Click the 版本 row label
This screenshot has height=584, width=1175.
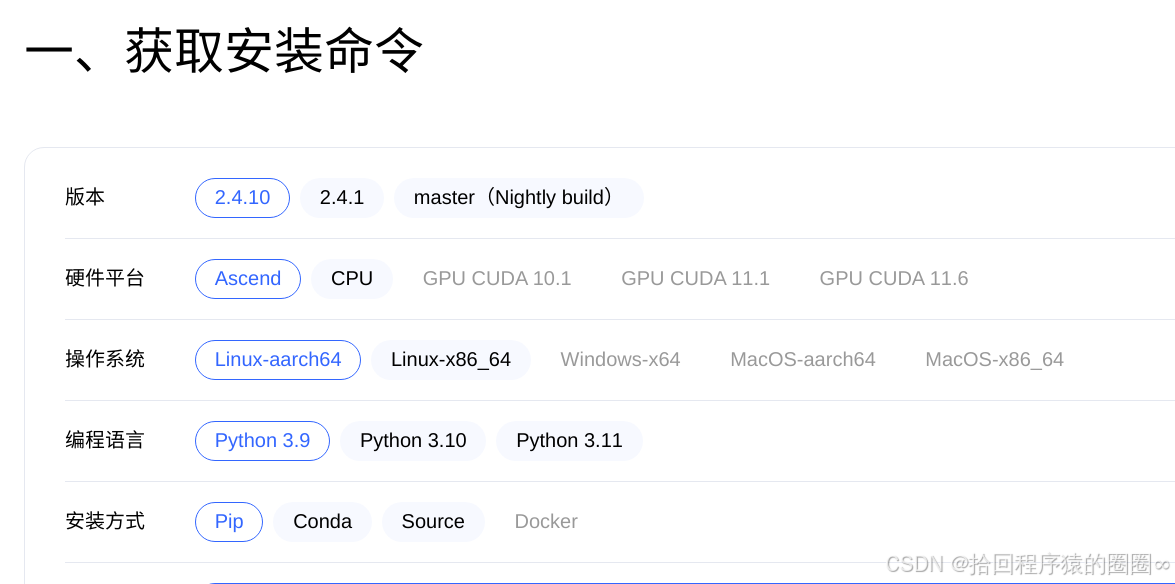click(x=85, y=198)
